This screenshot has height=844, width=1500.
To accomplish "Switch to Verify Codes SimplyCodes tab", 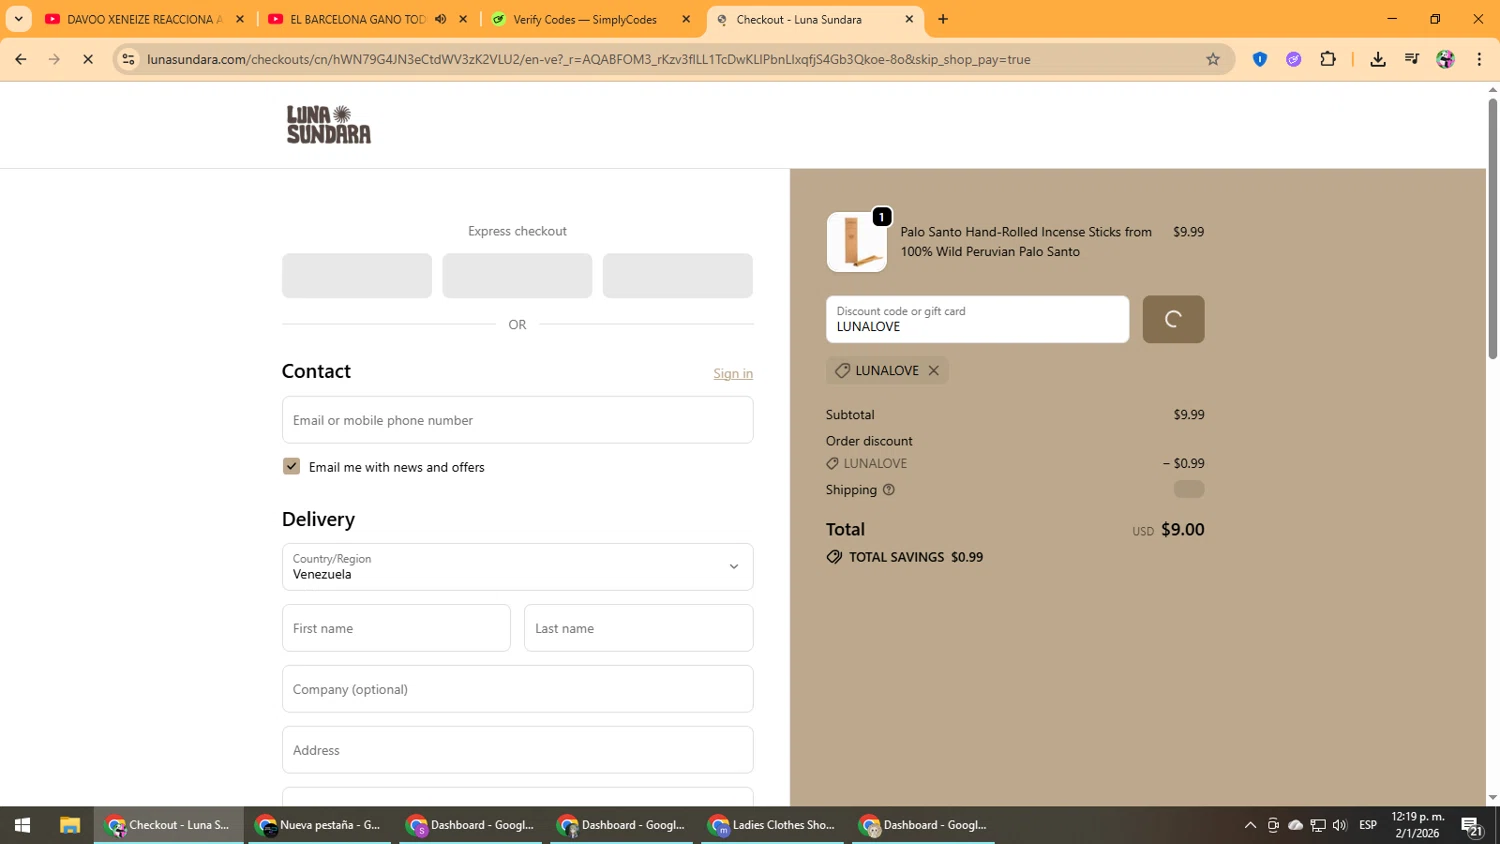I will [585, 19].
